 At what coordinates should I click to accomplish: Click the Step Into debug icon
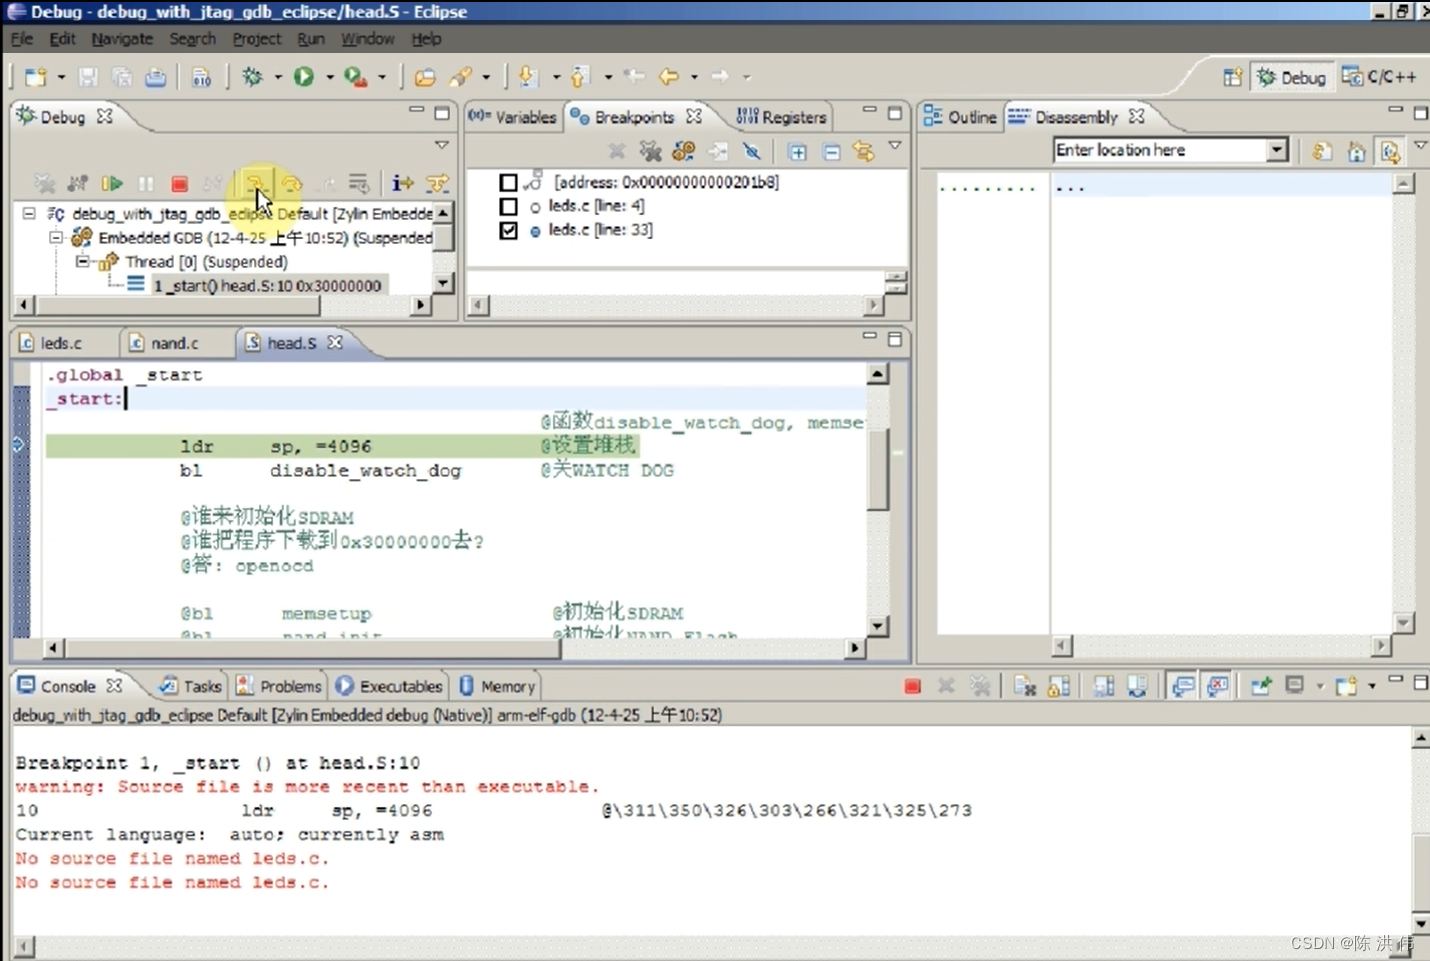[x=256, y=184]
